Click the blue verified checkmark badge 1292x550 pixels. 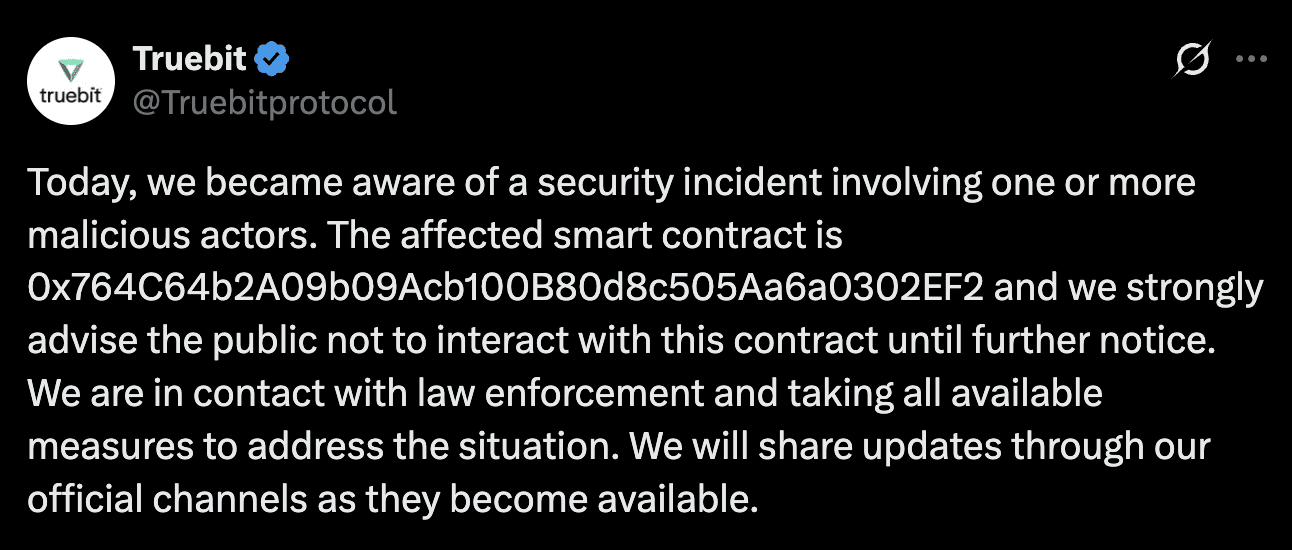(x=272, y=59)
